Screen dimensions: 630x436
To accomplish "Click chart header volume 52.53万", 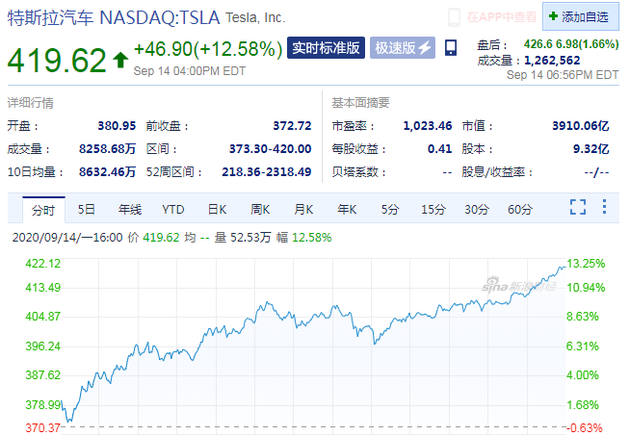I will pos(252,237).
